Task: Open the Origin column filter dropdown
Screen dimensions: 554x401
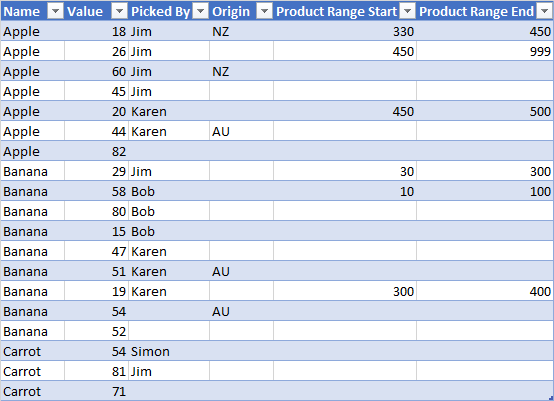Action: pyautogui.click(x=264, y=12)
